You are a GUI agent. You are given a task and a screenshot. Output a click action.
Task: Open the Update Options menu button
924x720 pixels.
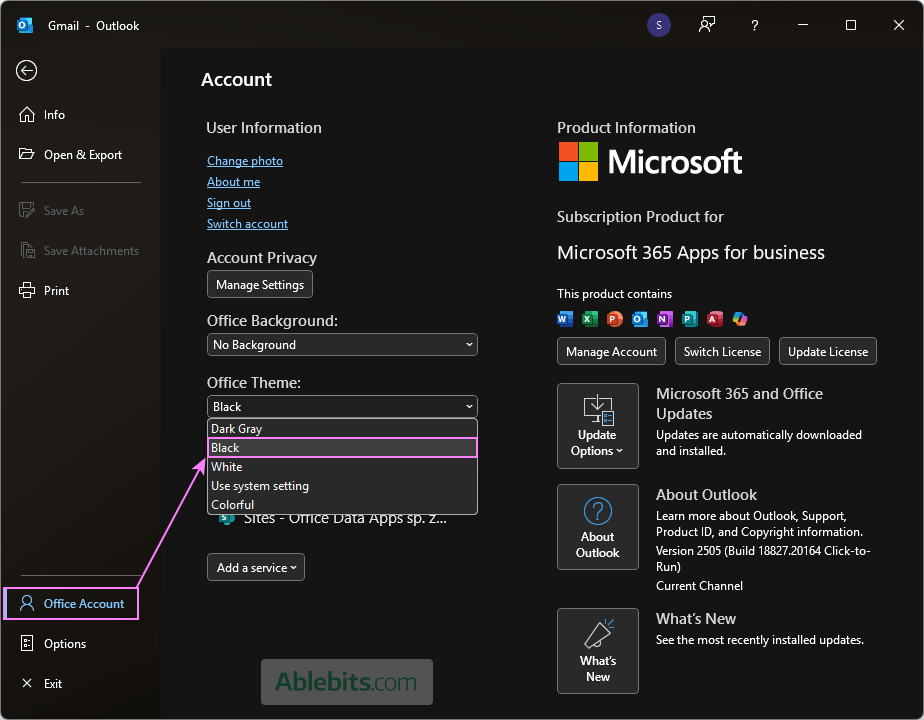pos(598,426)
